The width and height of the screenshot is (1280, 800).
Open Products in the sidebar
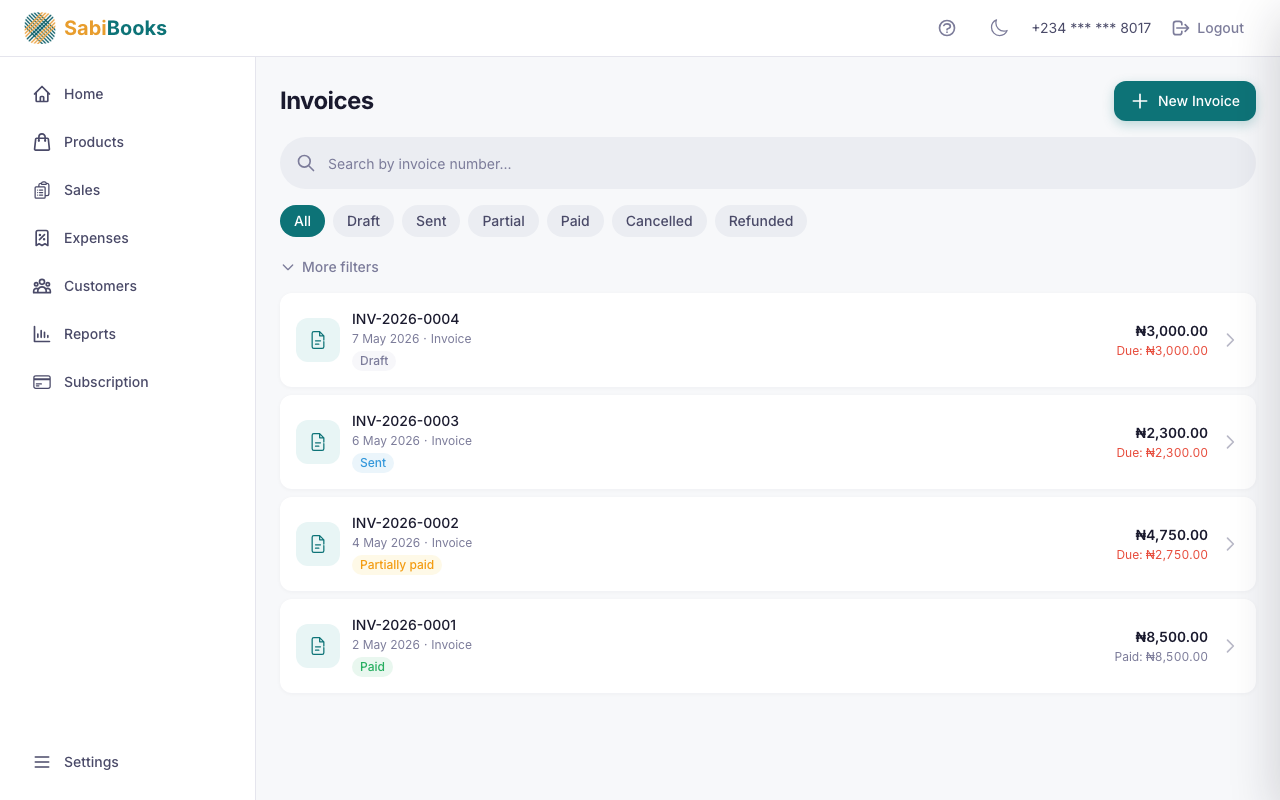tap(128, 142)
